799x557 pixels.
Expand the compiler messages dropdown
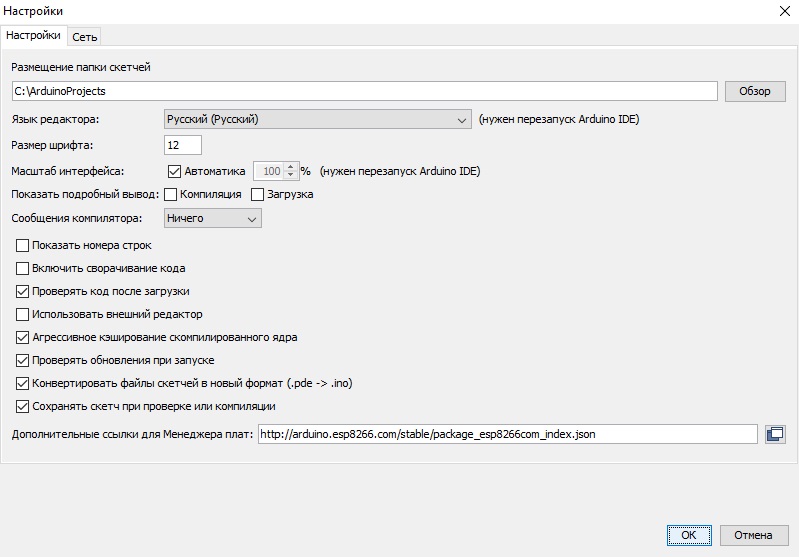click(213, 218)
